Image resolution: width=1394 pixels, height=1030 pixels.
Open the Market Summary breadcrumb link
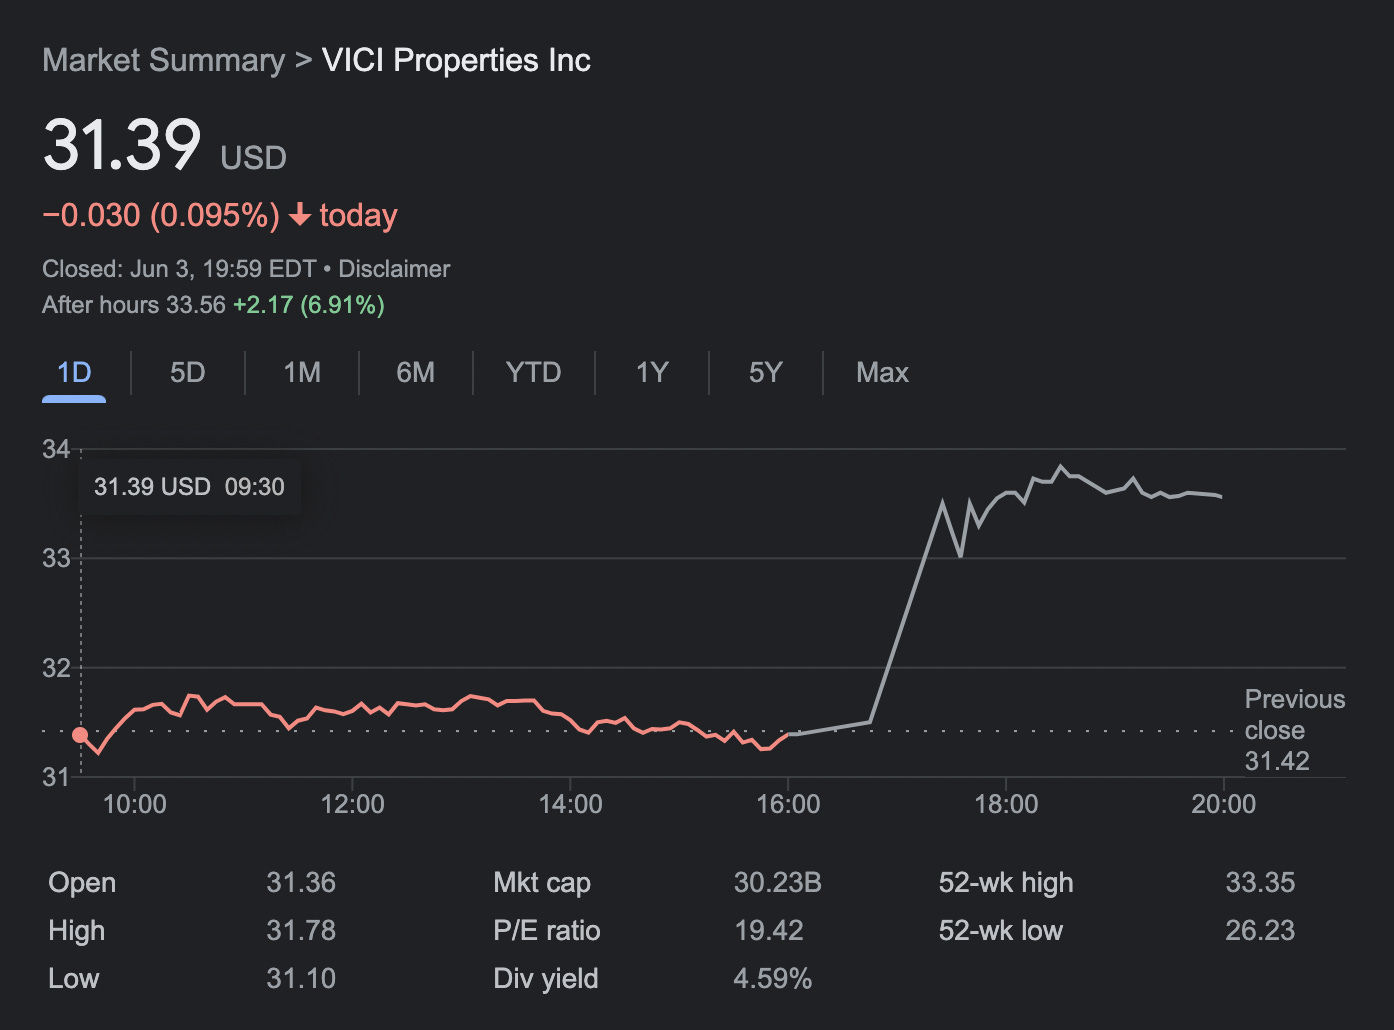click(163, 60)
